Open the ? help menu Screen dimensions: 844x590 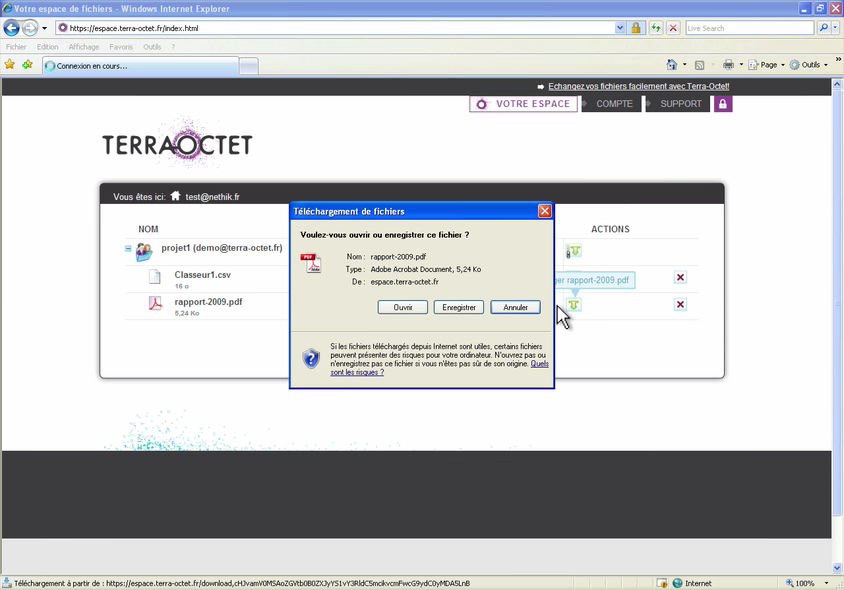(173, 47)
